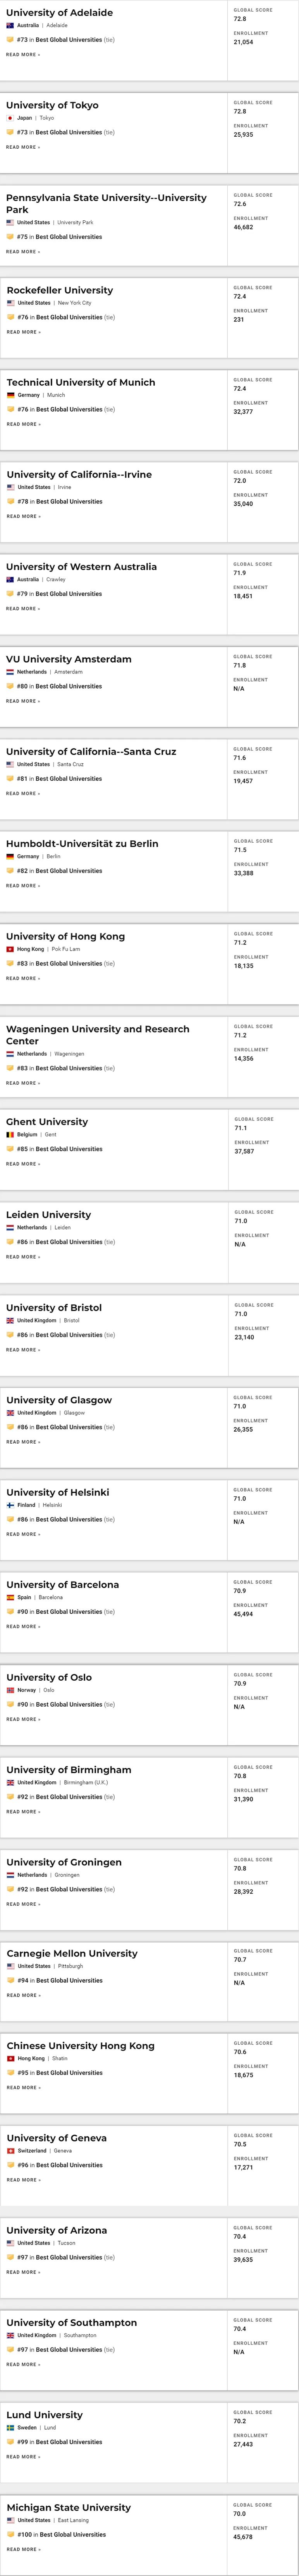Open the Rockefeller University title link
299x2576 pixels.
(60, 290)
